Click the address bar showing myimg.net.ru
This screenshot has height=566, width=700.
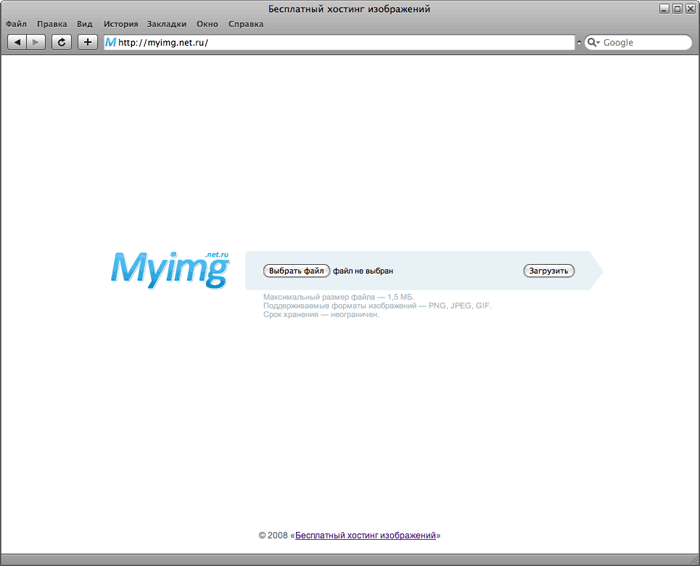[340, 43]
